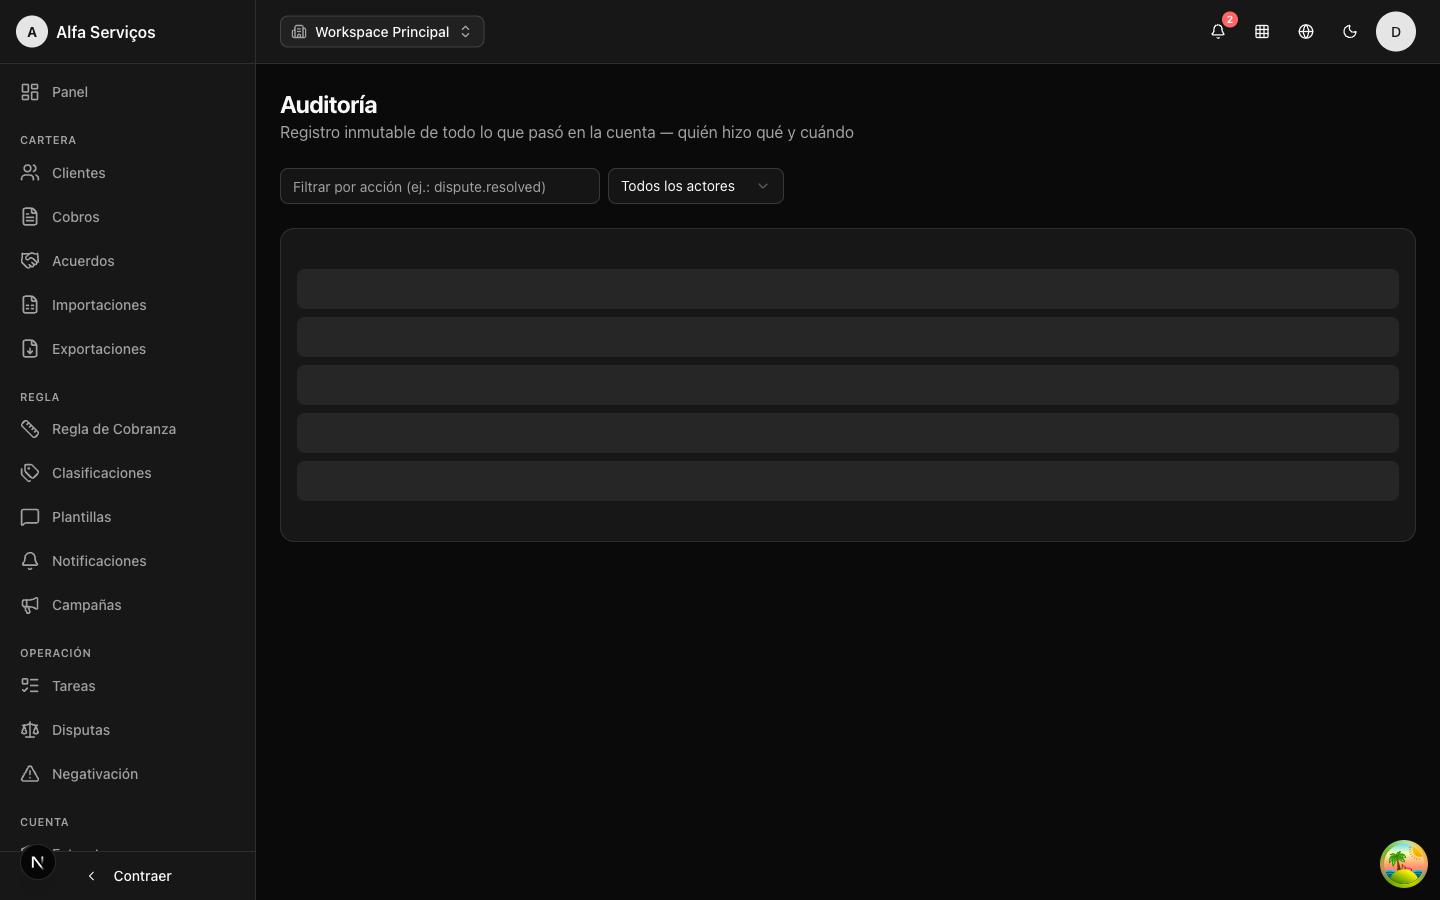1440x900 pixels.
Task: Click the Workspace Principal building icon
Action: pos(299,32)
